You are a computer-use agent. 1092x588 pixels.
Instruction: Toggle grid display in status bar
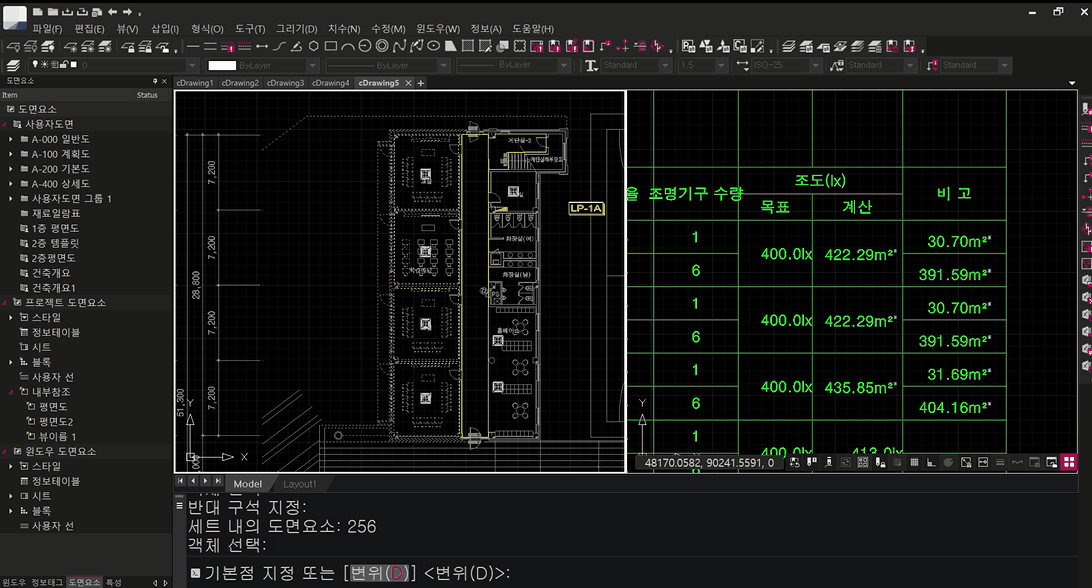pyautogui.click(x=914, y=463)
